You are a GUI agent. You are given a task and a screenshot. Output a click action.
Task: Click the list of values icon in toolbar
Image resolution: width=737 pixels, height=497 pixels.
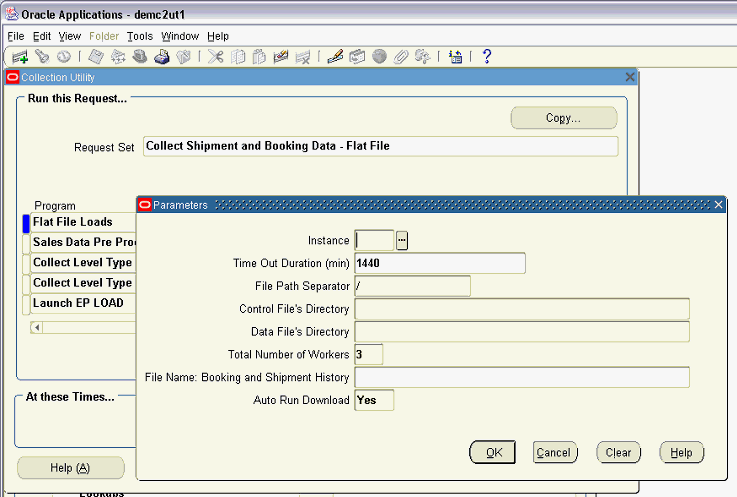(455, 57)
